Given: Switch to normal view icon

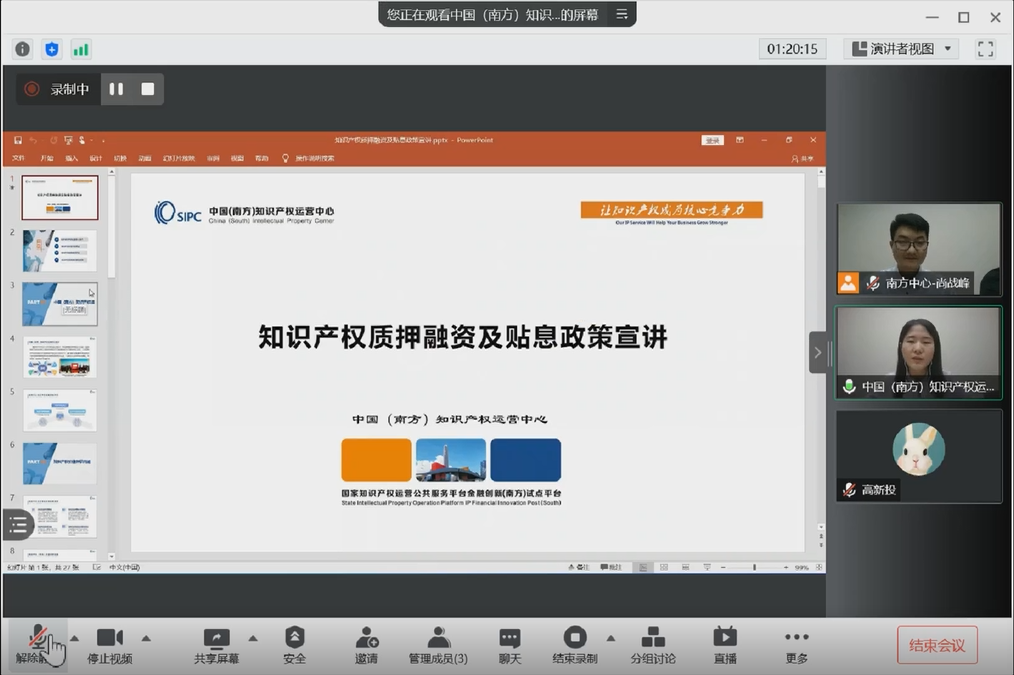Looking at the screenshot, I should click(x=643, y=567).
